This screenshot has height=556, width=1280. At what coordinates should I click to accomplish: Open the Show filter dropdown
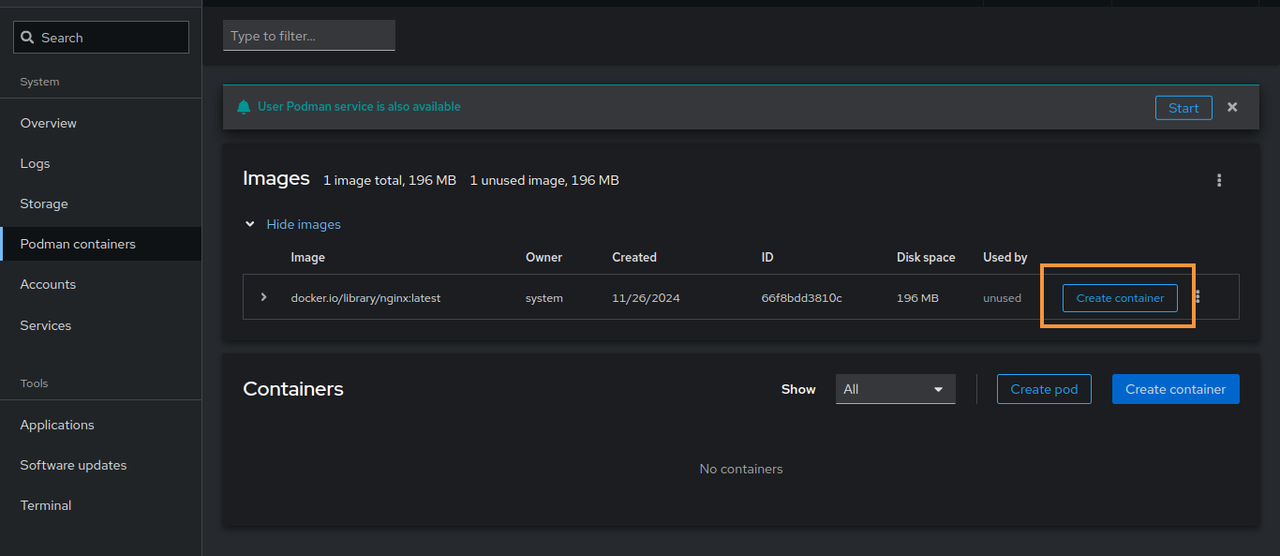point(895,389)
